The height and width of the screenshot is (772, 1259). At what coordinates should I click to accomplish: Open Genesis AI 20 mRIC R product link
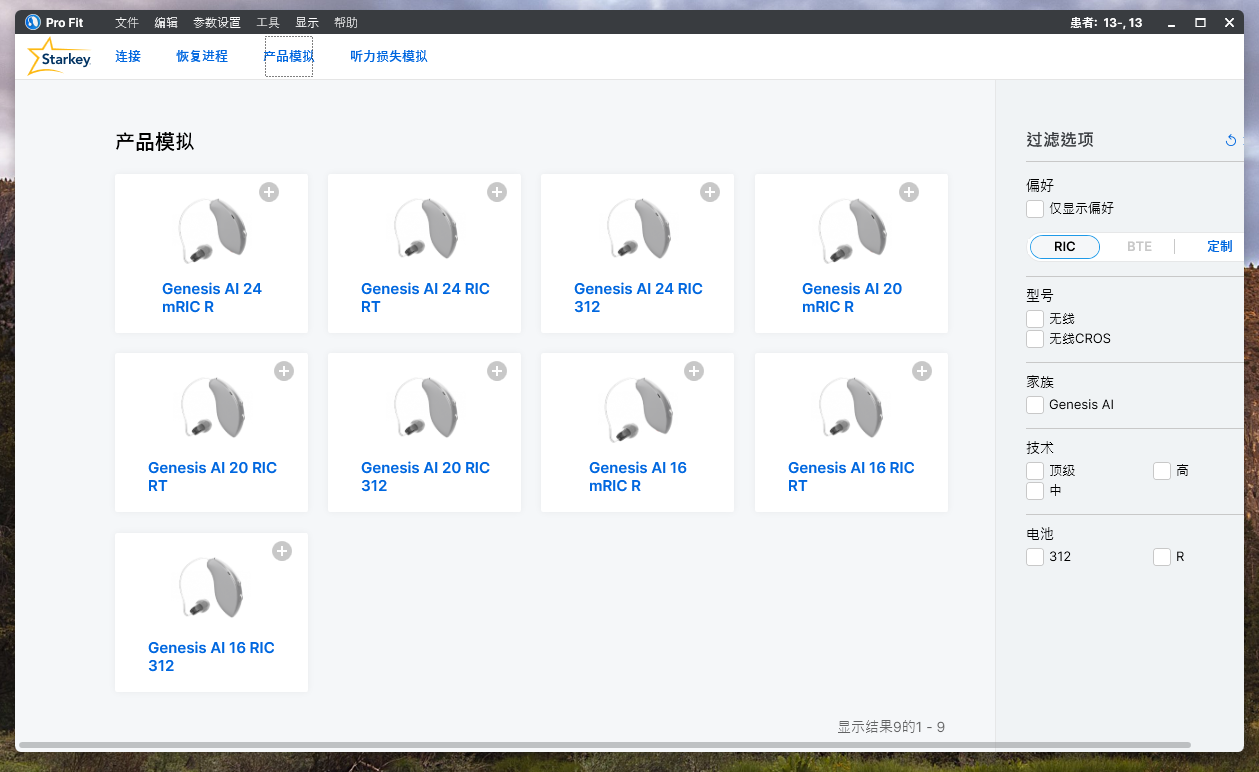coord(852,298)
